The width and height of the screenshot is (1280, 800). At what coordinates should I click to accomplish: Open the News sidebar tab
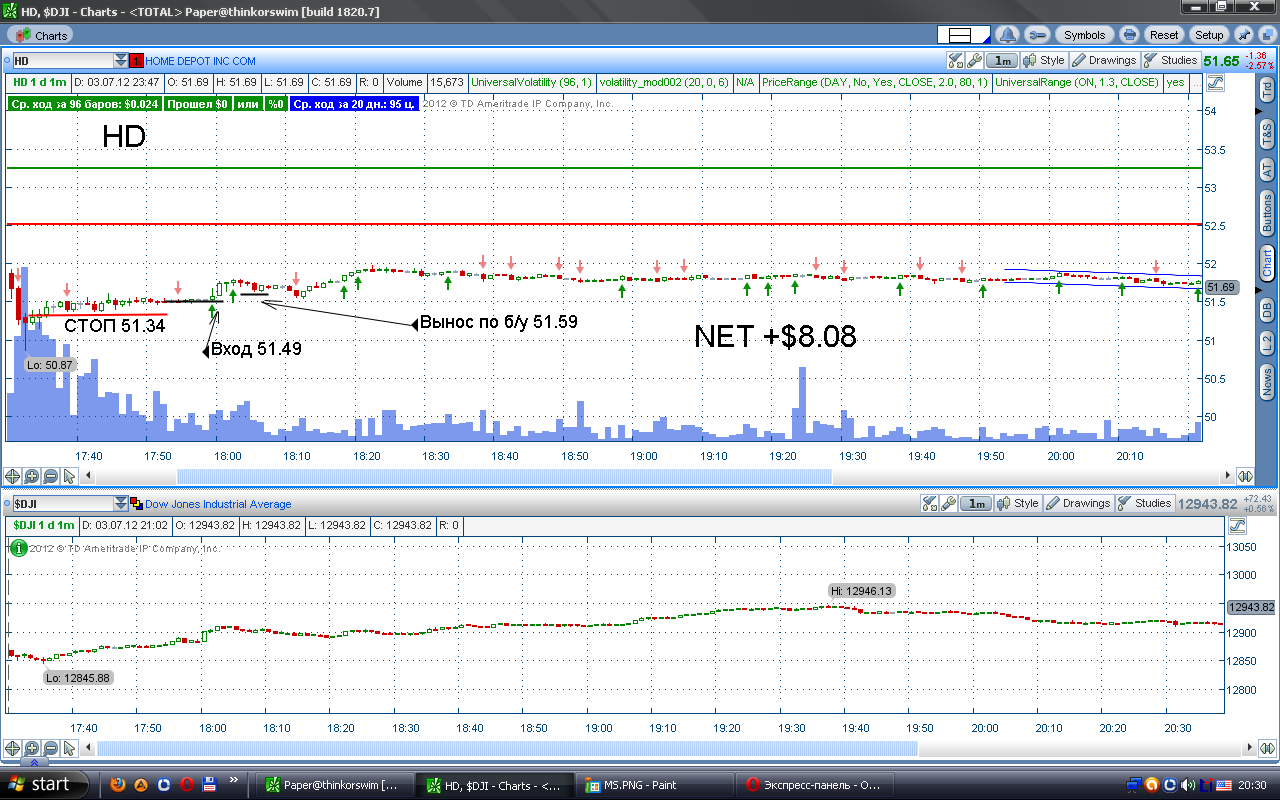click(1267, 380)
